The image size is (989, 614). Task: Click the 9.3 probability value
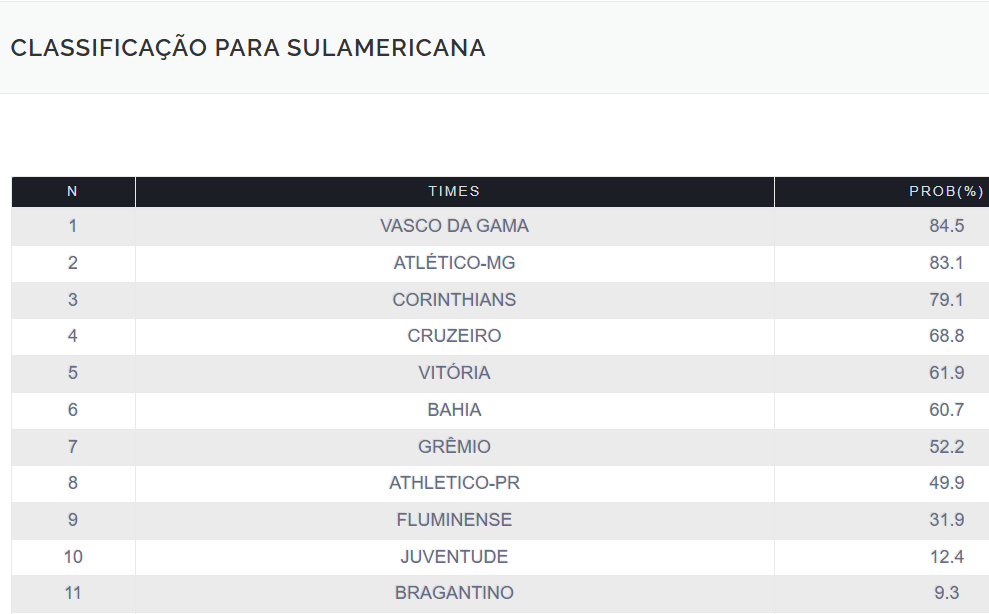946,593
